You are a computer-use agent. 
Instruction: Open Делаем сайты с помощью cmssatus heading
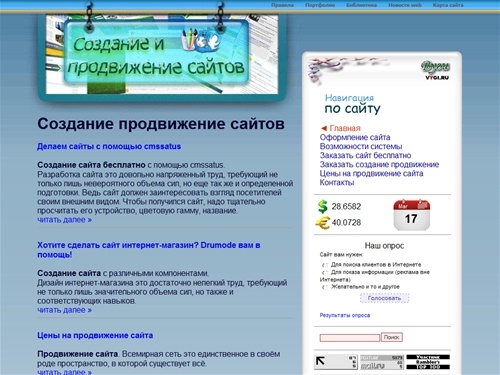pos(109,146)
